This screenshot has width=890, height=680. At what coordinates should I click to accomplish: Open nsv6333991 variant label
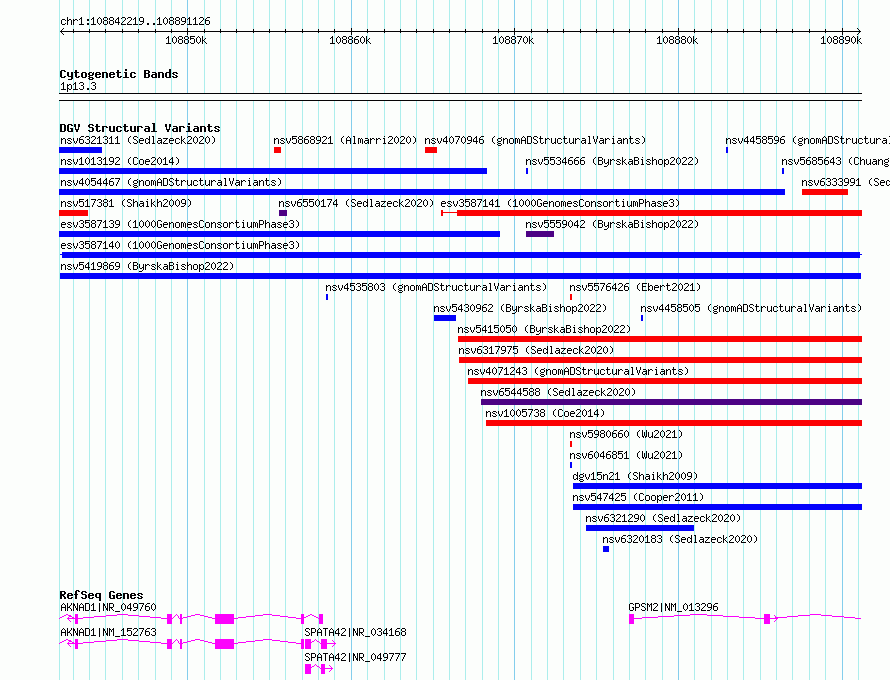pyautogui.click(x=845, y=182)
